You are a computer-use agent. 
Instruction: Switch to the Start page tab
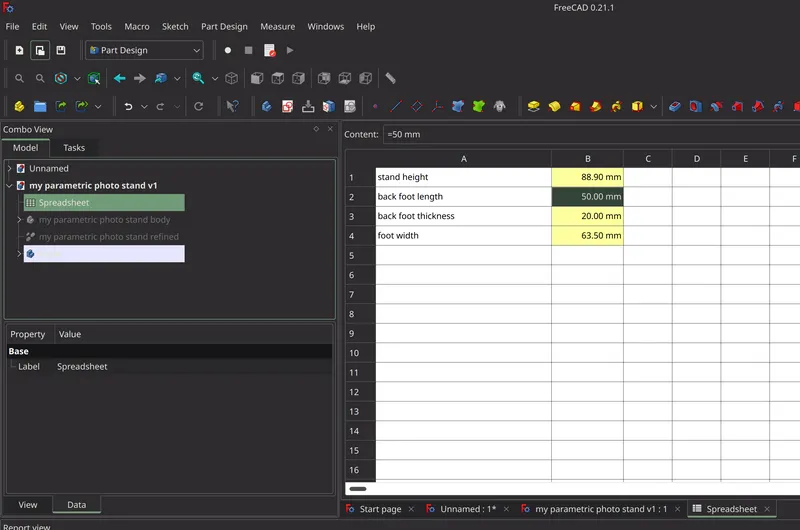(x=373, y=509)
